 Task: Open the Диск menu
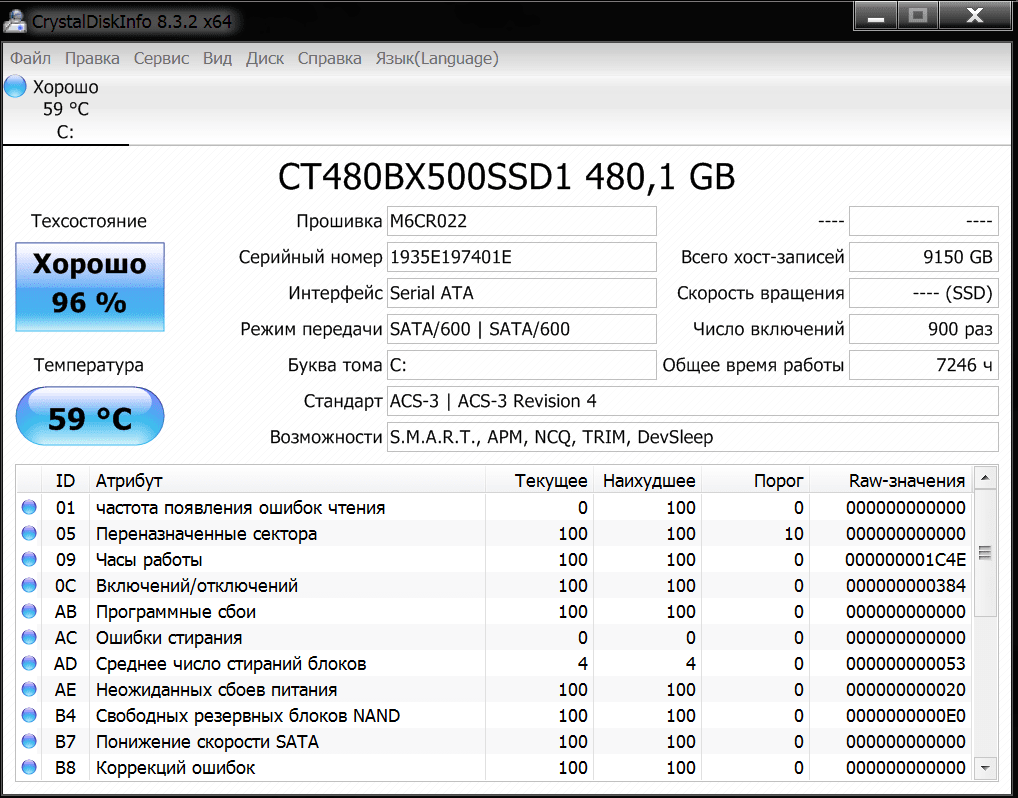[x=265, y=58]
